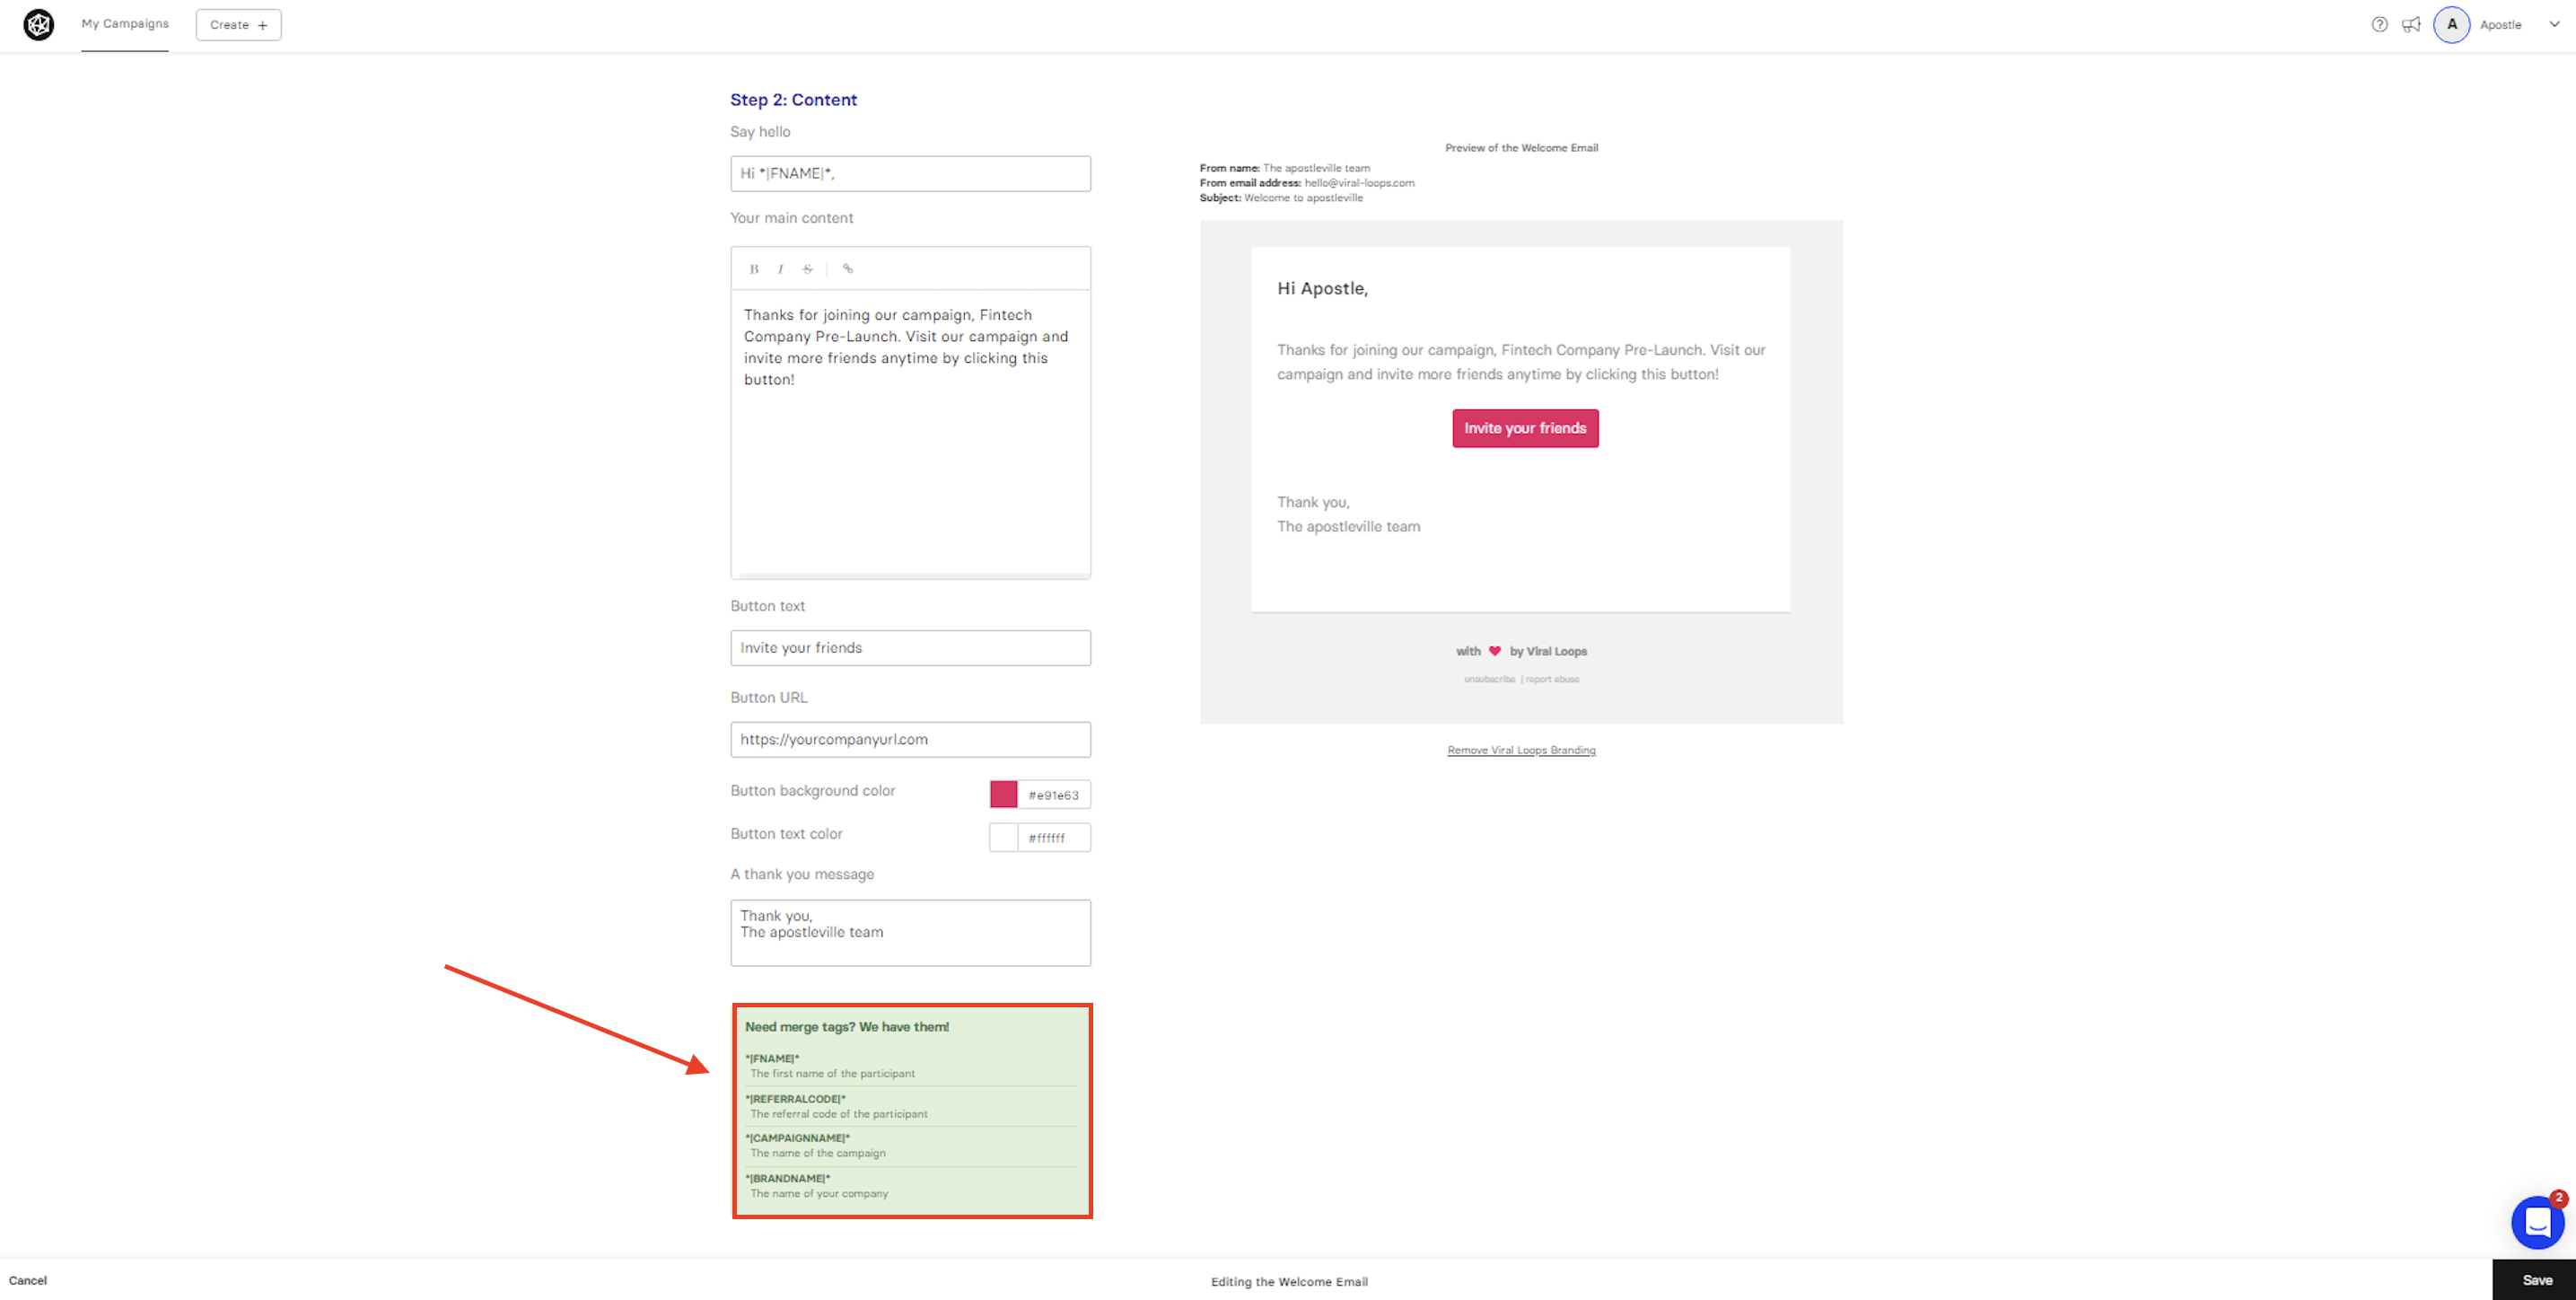Click report abuse link in preview

(1552, 679)
